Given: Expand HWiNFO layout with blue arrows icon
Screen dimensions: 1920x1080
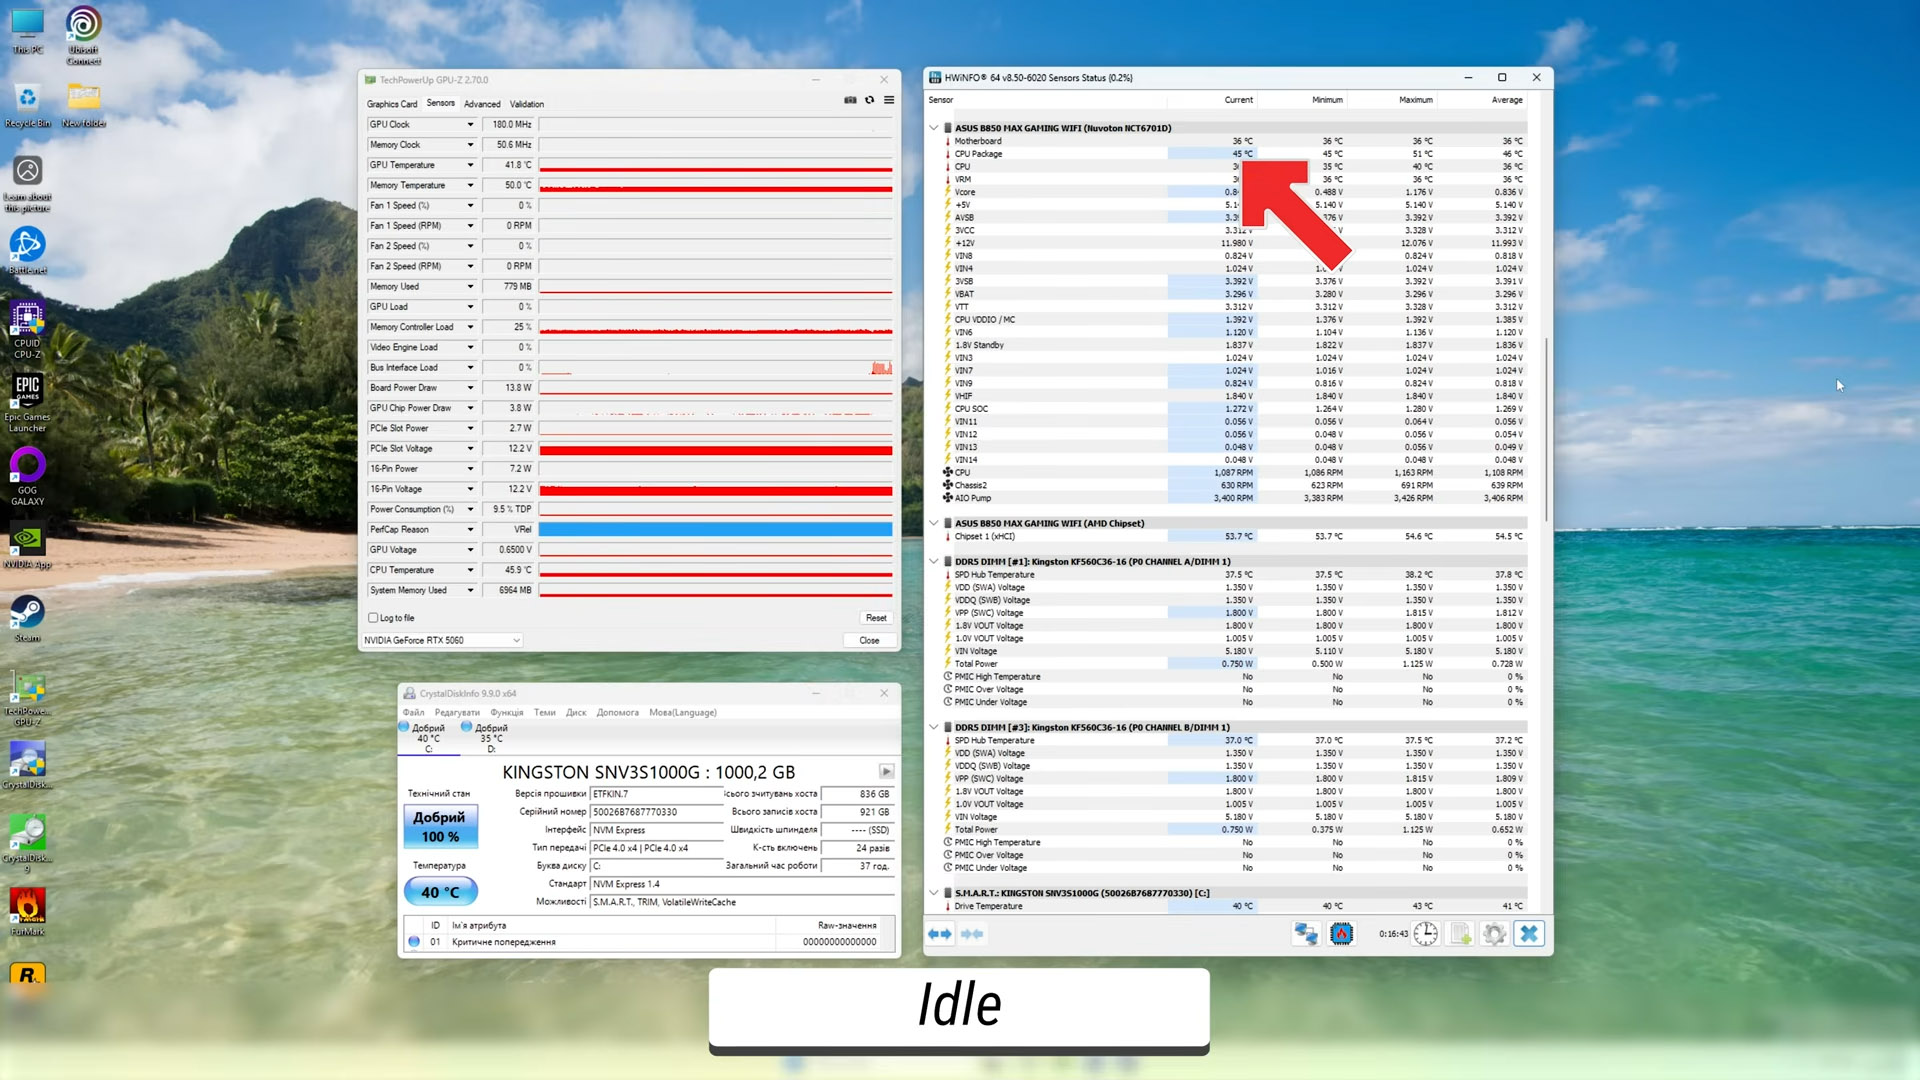Looking at the screenshot, I should (940, 934).
